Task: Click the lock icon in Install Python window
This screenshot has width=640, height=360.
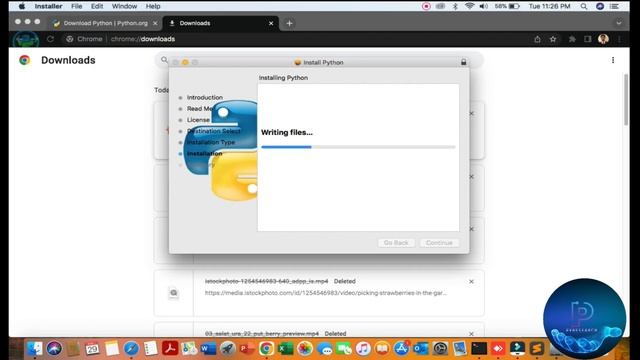Action: pyautogui.click(x=463, y=62)
